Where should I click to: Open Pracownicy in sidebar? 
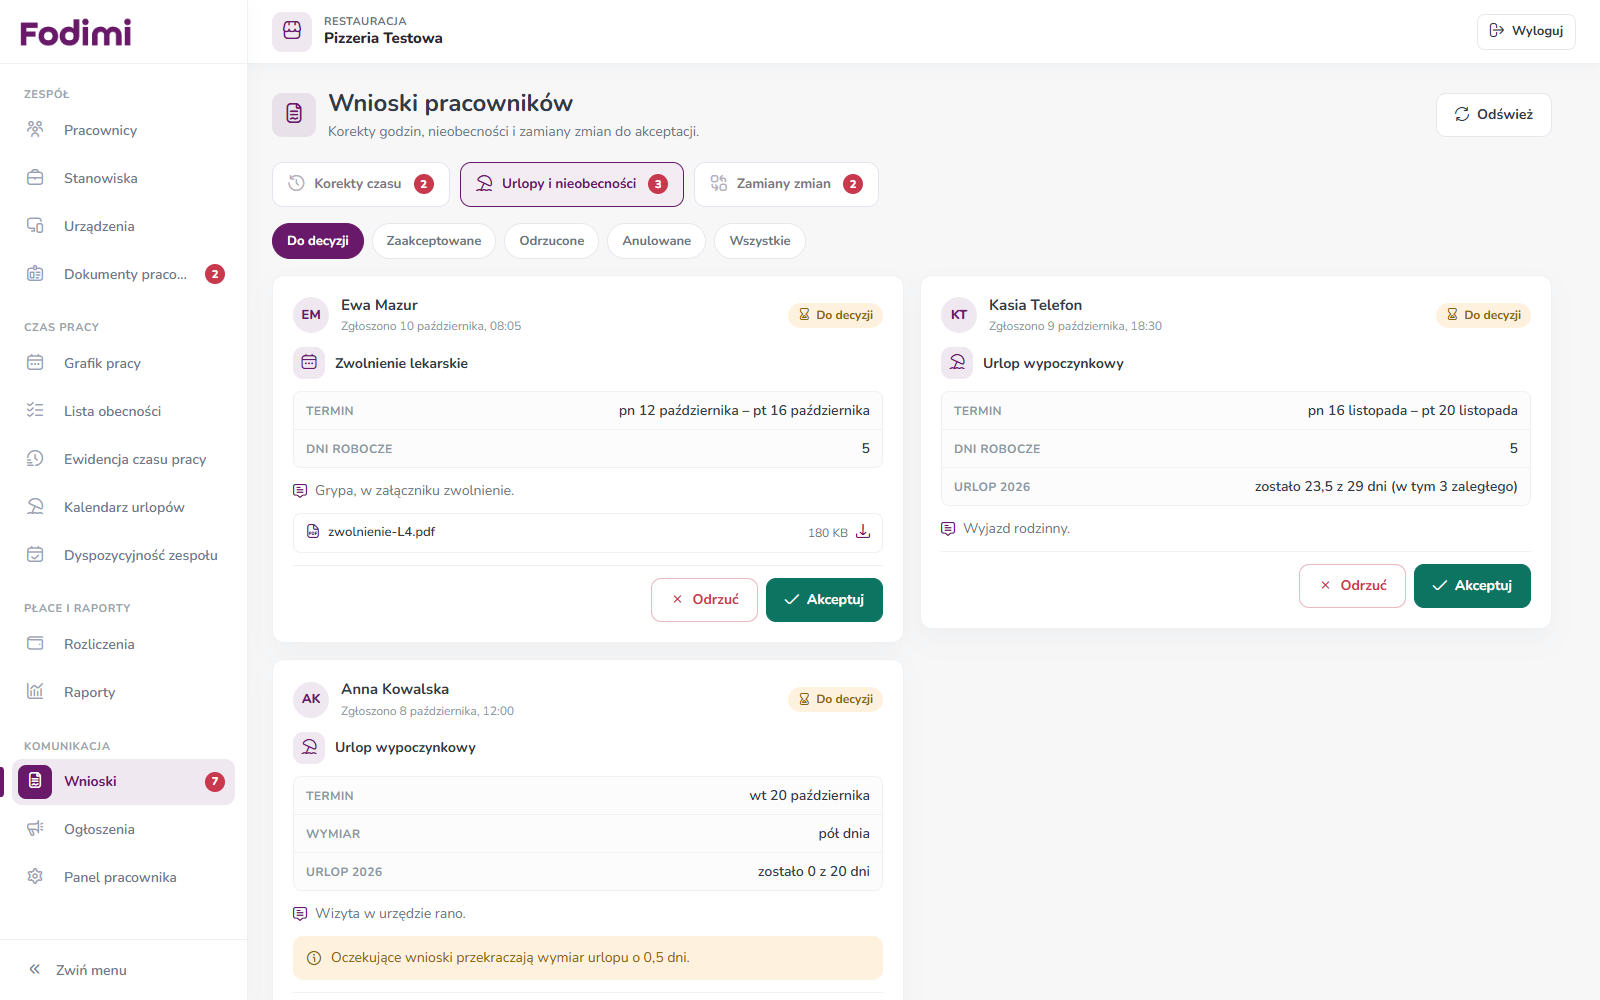point(123,130)
